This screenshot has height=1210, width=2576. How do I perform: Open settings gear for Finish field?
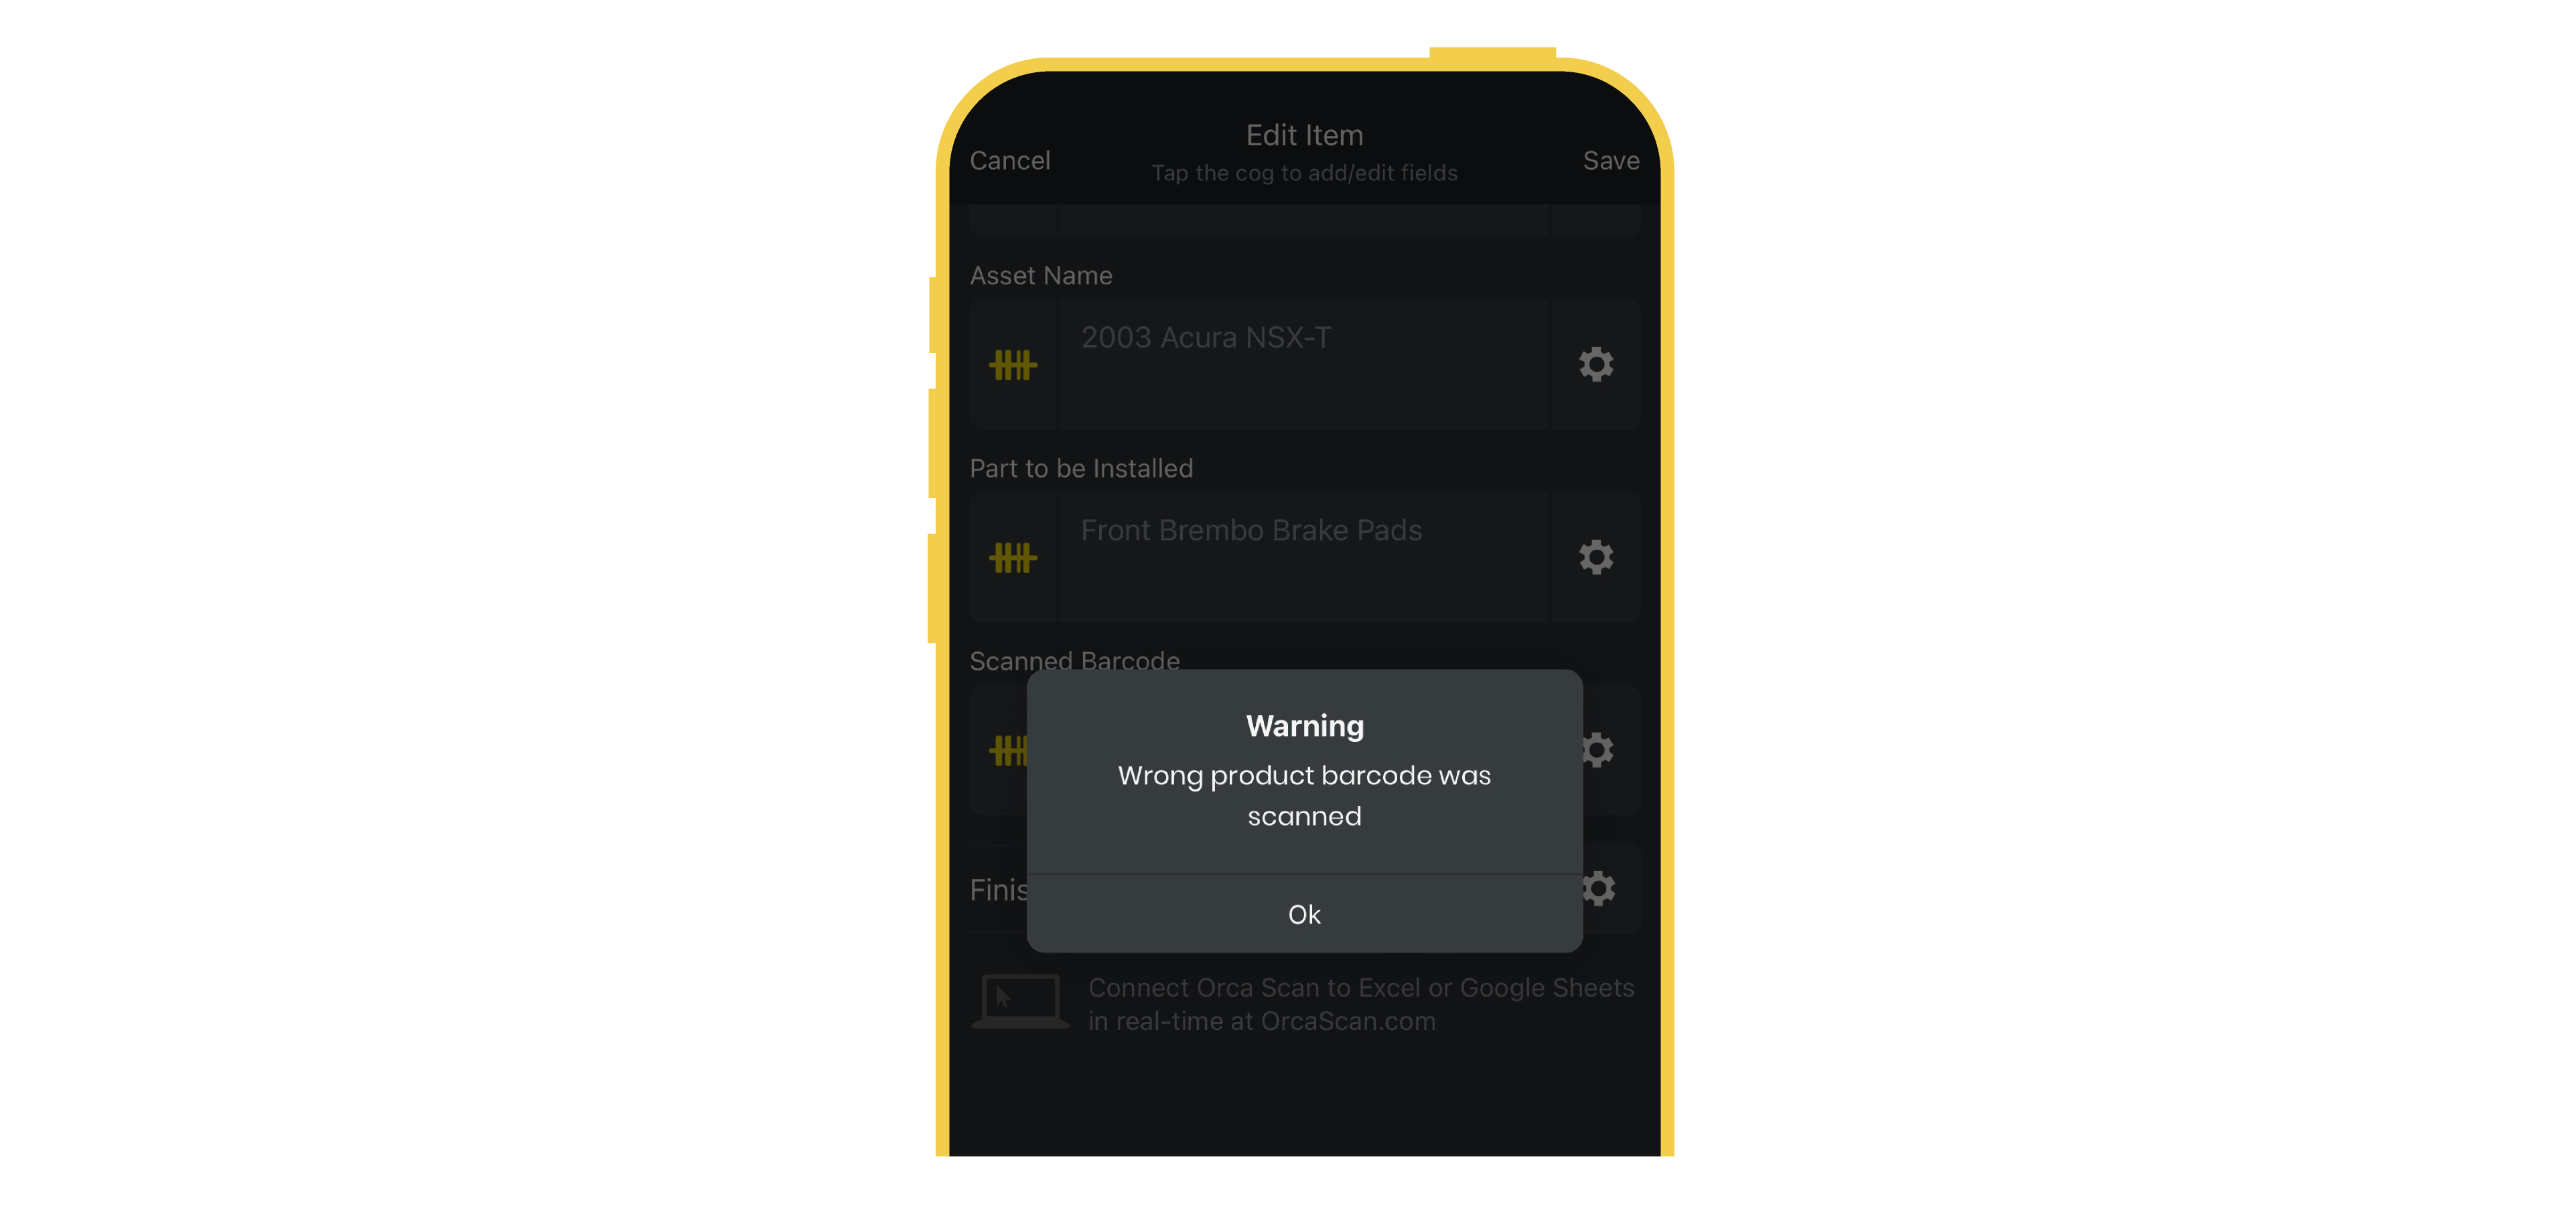[1597, 887]
